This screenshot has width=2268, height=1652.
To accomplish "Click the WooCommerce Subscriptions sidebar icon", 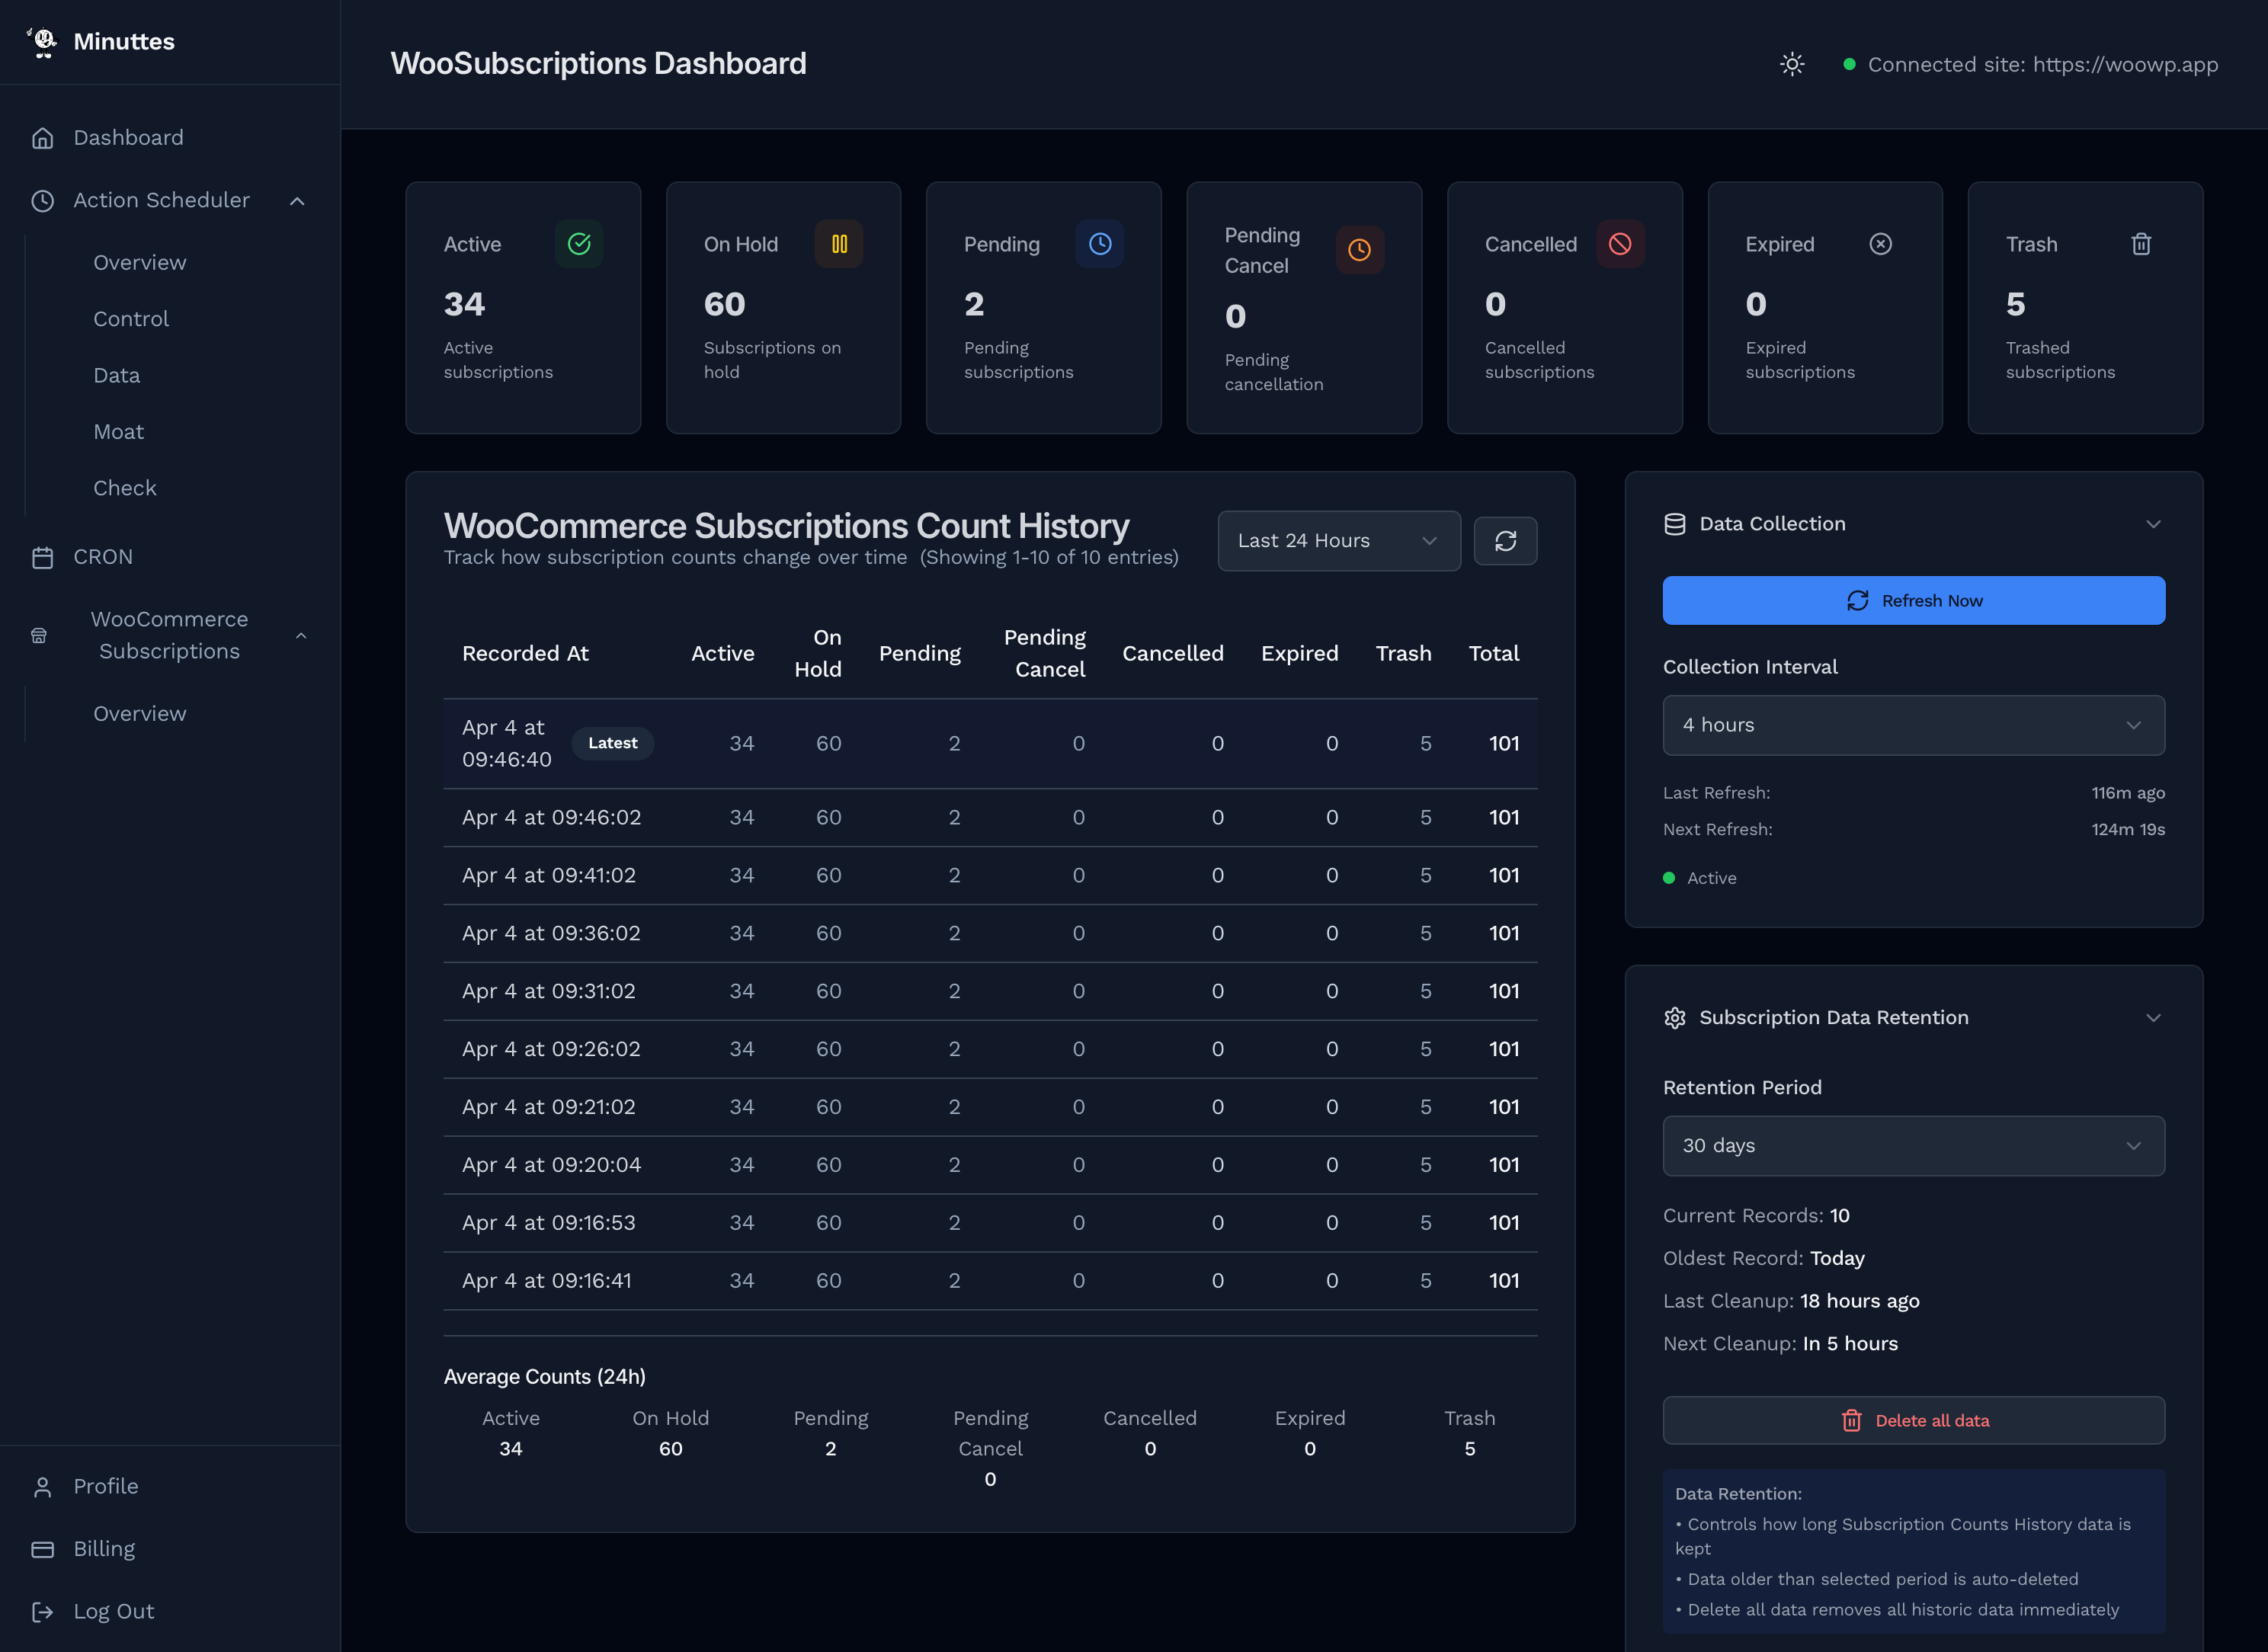I will pyautogui.click(x=38, y=634).
